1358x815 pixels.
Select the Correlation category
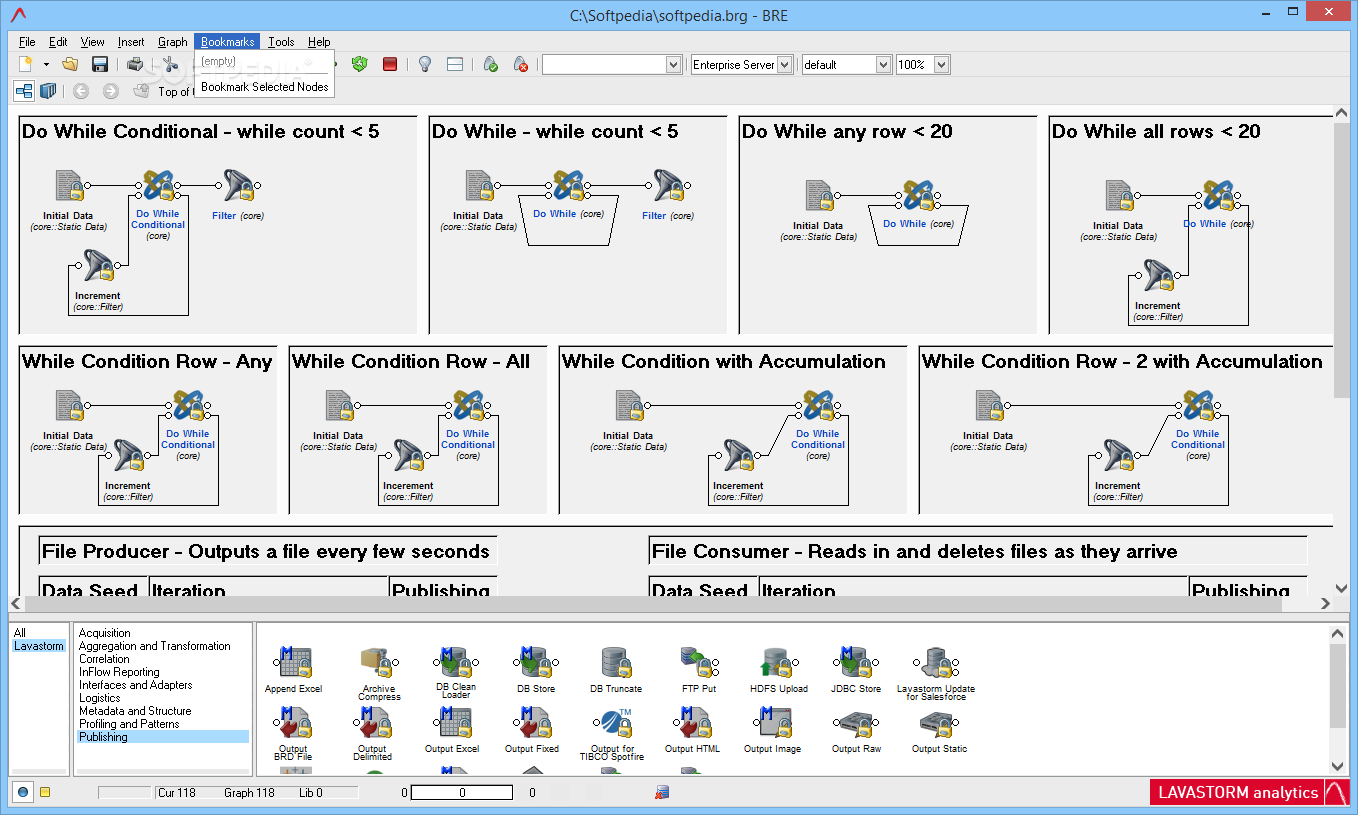pyautogui.click(x=104, y=659)
